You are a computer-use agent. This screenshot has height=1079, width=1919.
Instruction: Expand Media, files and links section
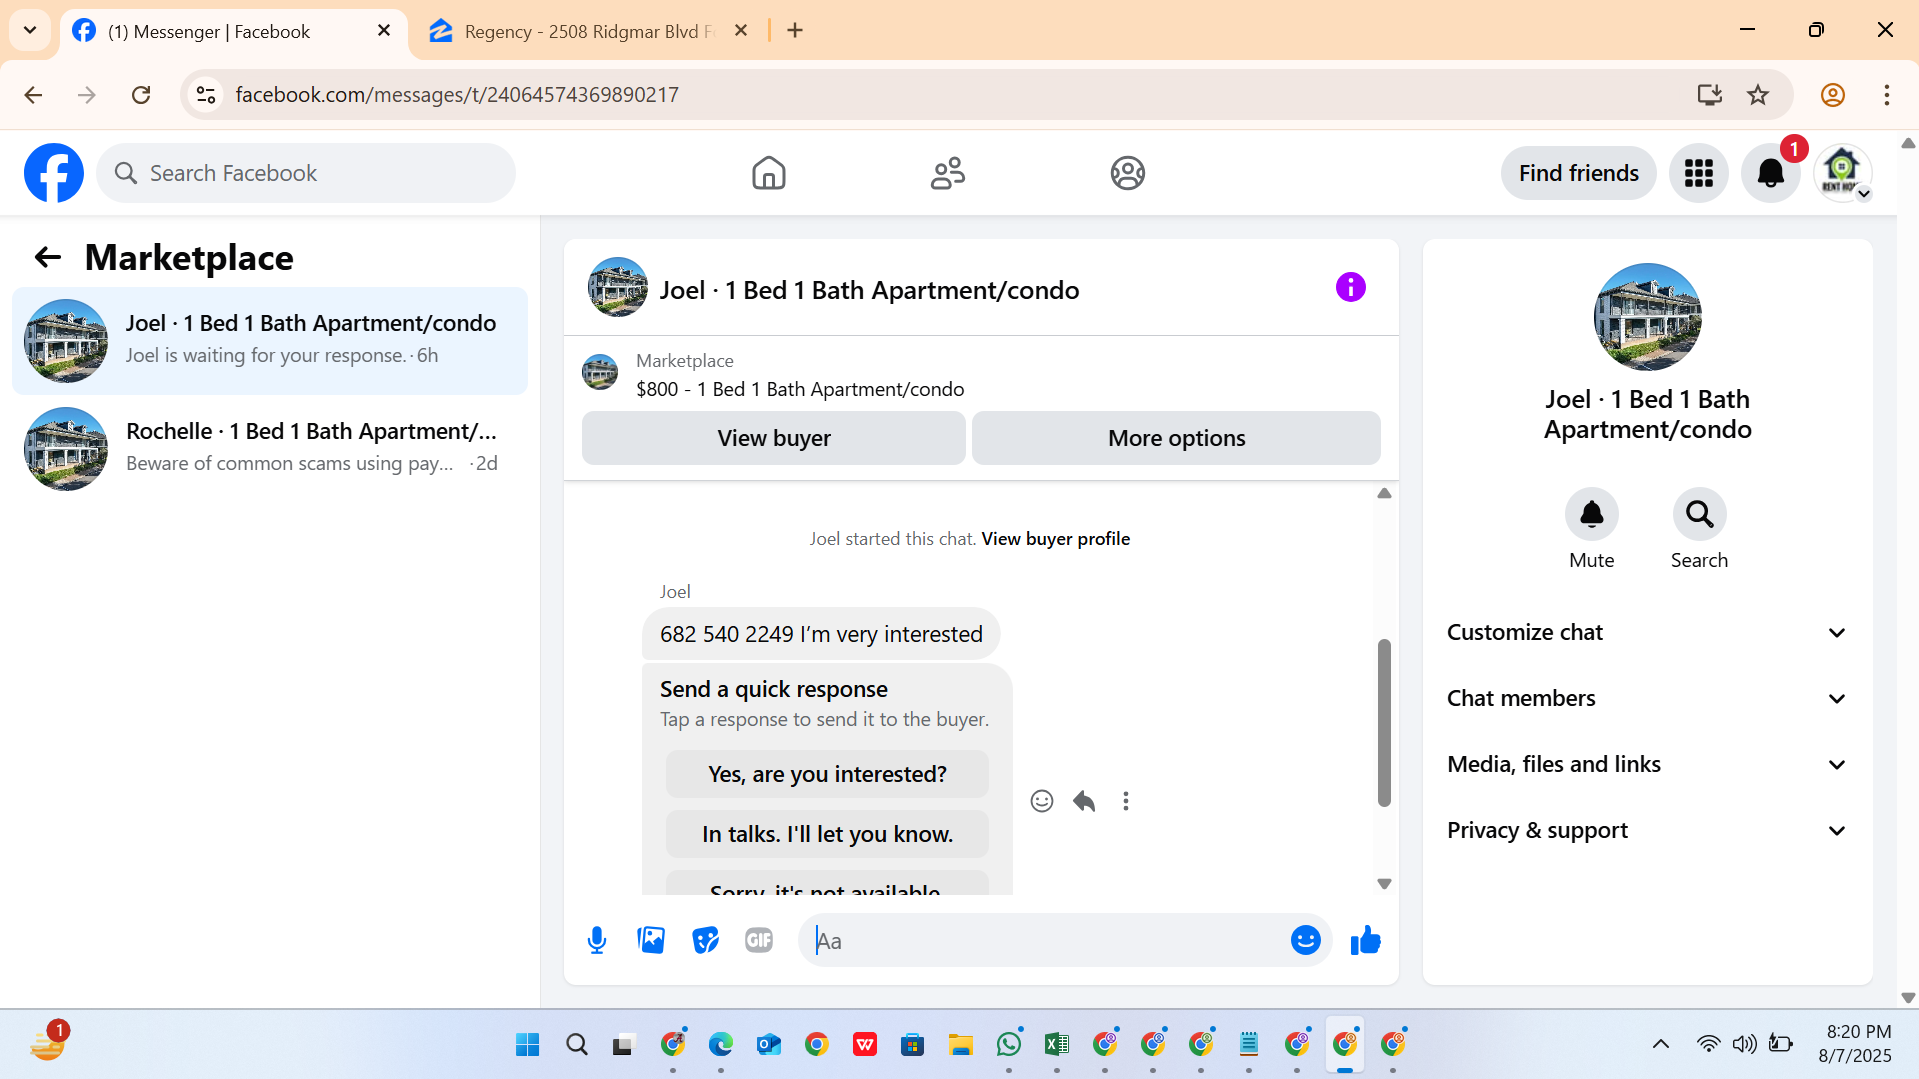(x=1647, y=765)
